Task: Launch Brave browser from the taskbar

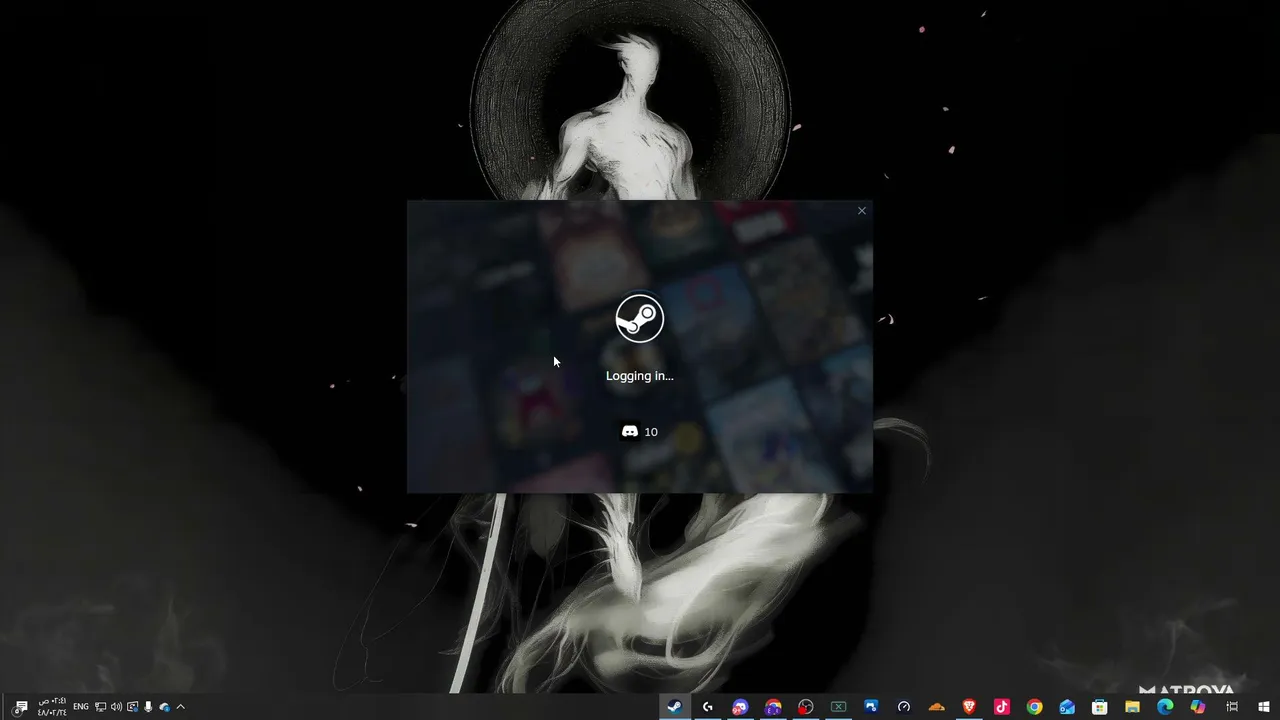Action: tap(969, 707)
